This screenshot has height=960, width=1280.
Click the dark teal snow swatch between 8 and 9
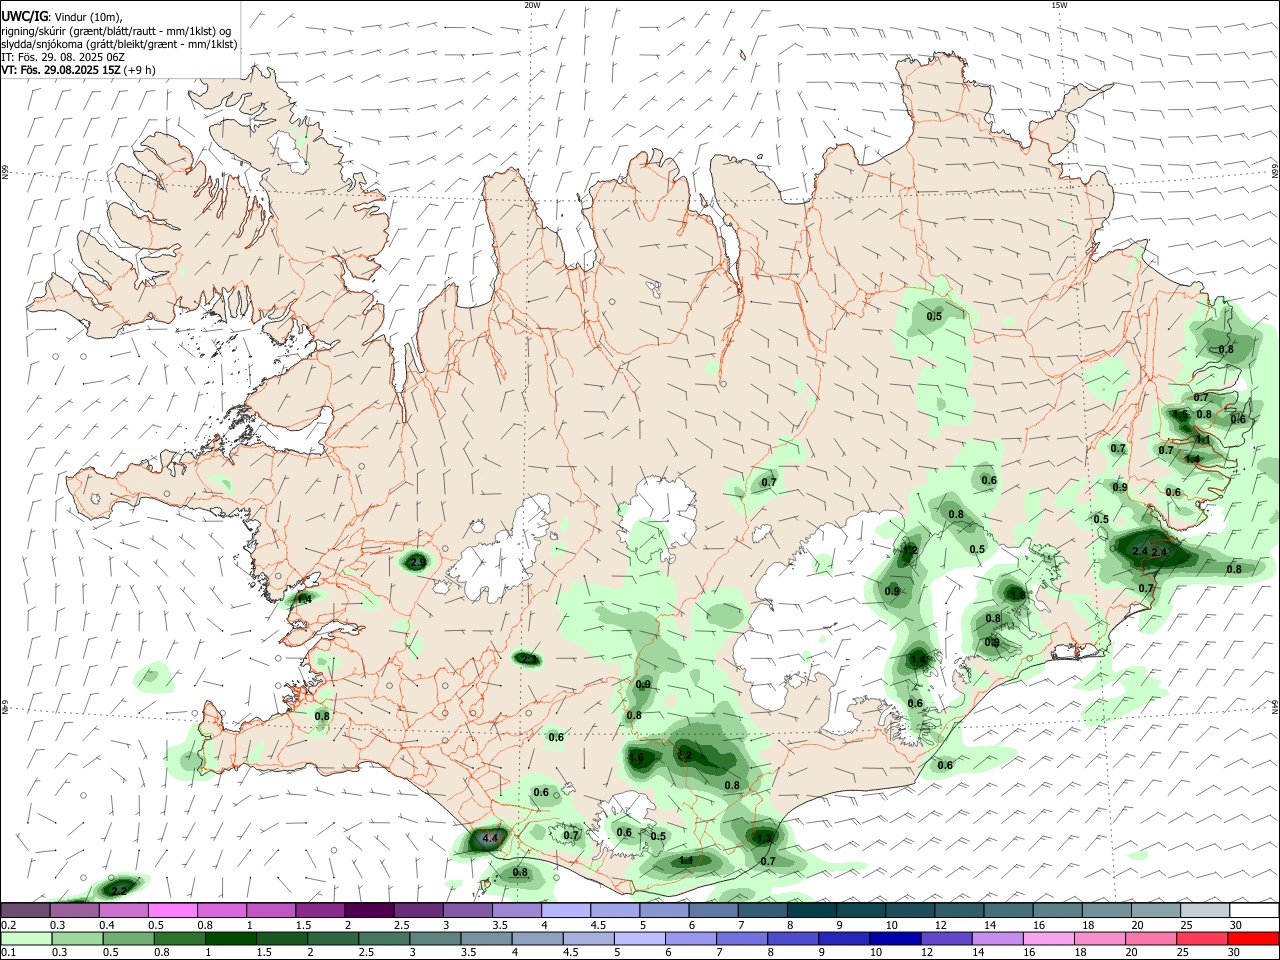(810, 910)
